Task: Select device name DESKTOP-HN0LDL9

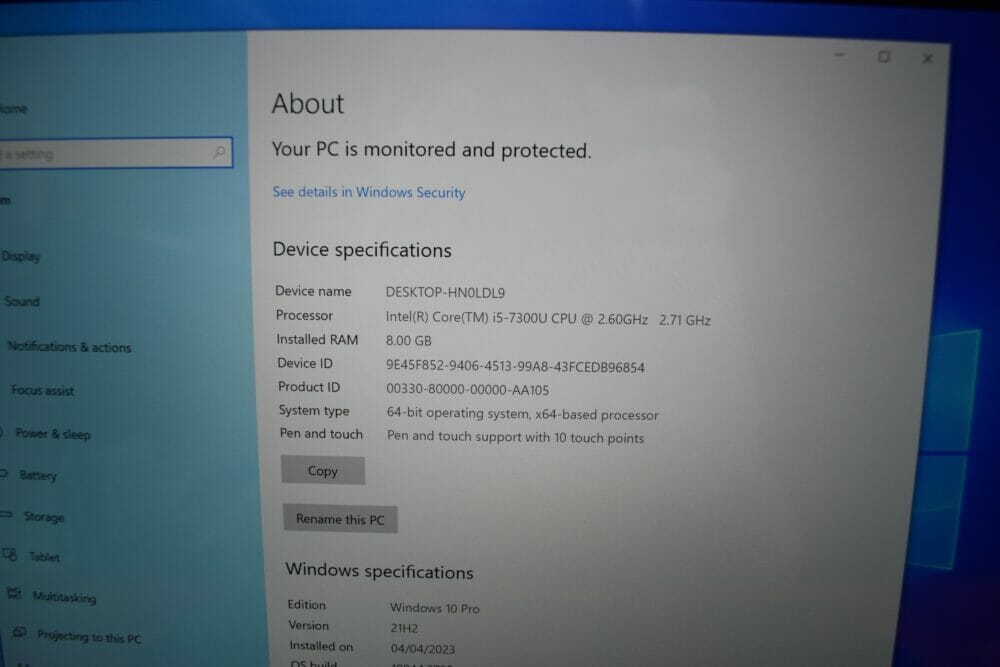Action: point(445,293)
